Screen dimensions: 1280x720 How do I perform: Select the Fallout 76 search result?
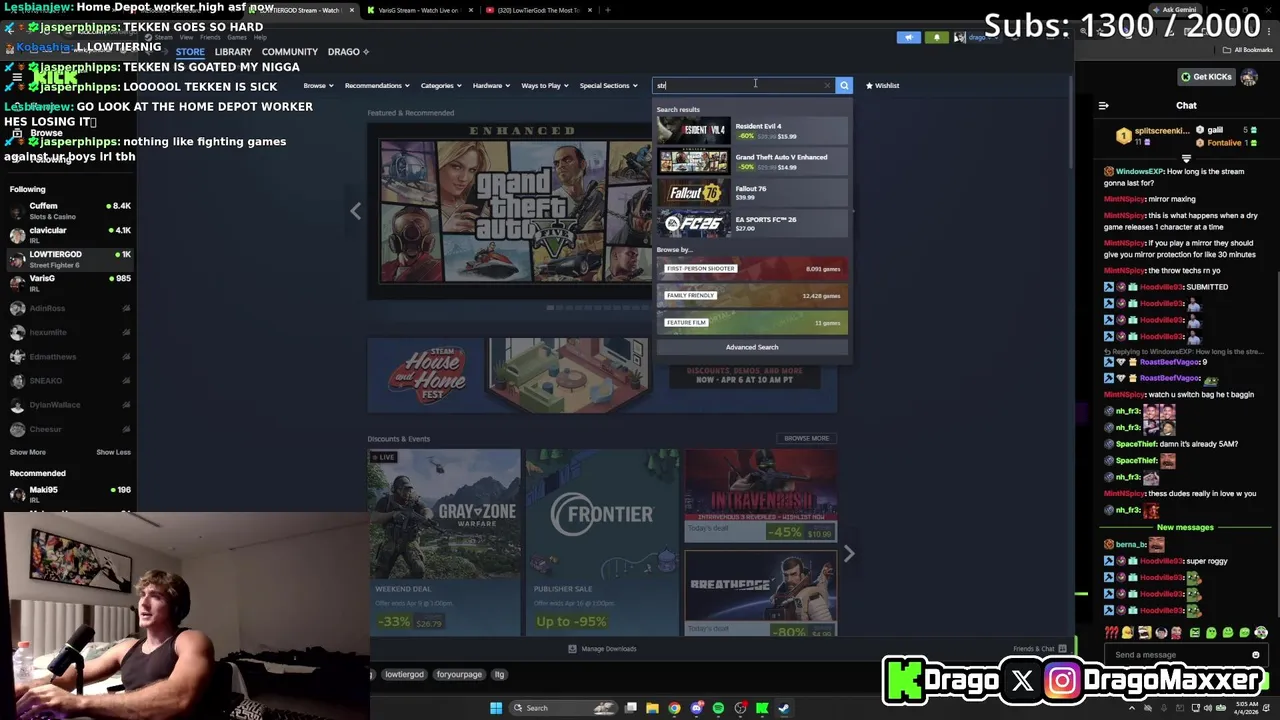[752, 193]
